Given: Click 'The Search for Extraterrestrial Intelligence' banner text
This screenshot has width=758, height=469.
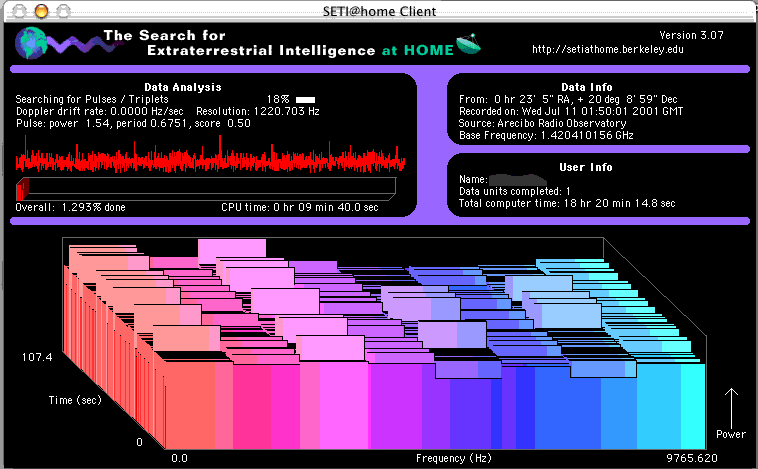Looking at the screenshot, I should (x=239, y=43).
